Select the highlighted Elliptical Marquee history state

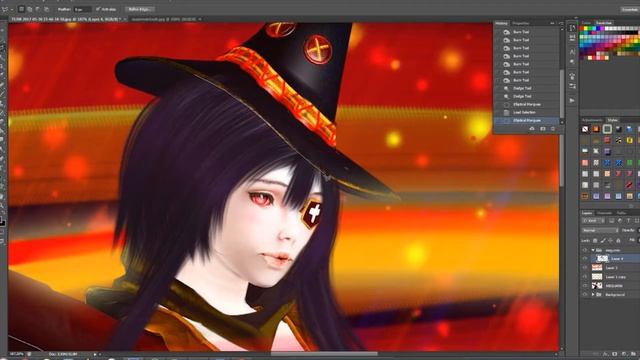coord(526,120)
